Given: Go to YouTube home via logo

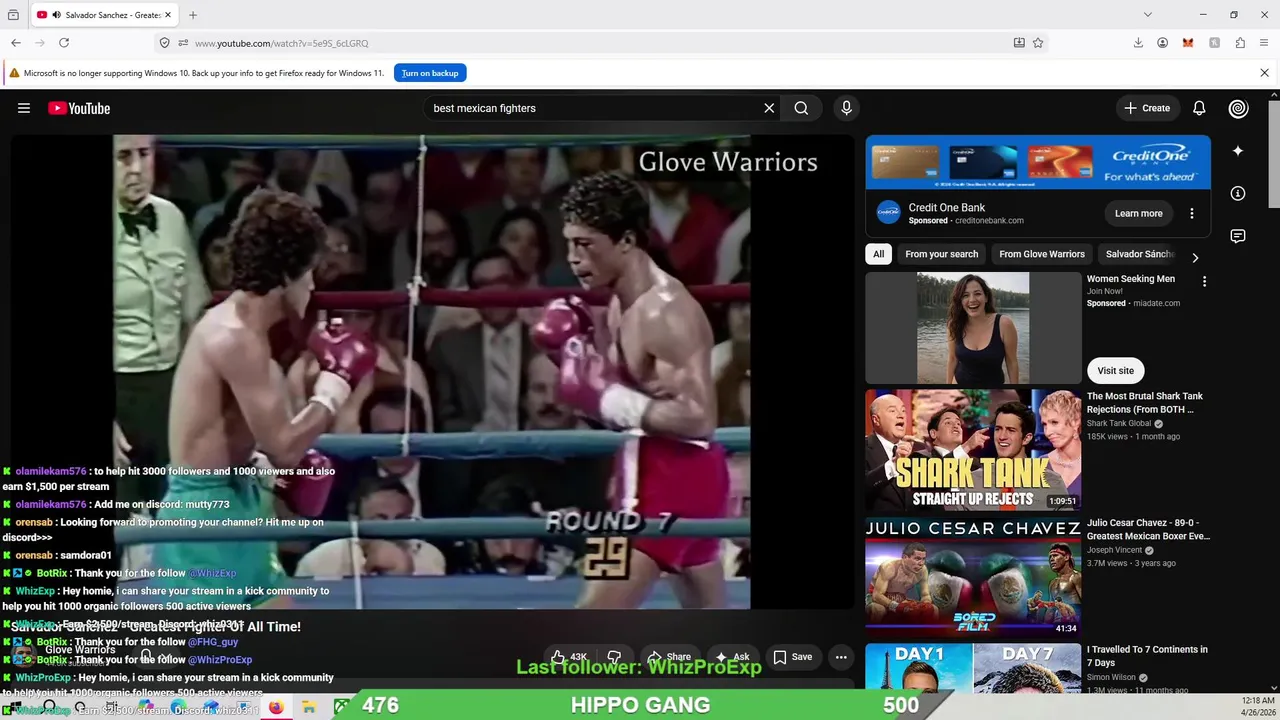Looking at the screenshot, I should point(79,108).
